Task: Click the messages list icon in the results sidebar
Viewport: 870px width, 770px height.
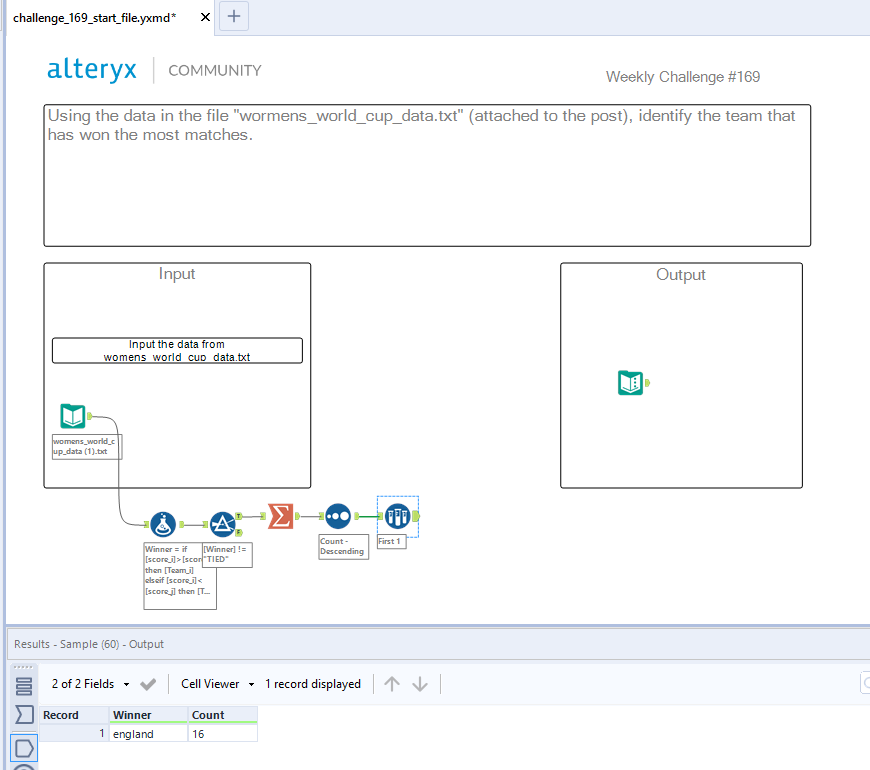Action: click(24, 686)
